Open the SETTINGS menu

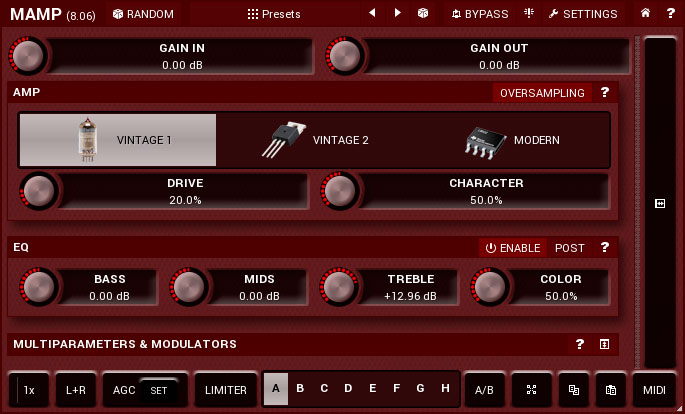(583, 14)
